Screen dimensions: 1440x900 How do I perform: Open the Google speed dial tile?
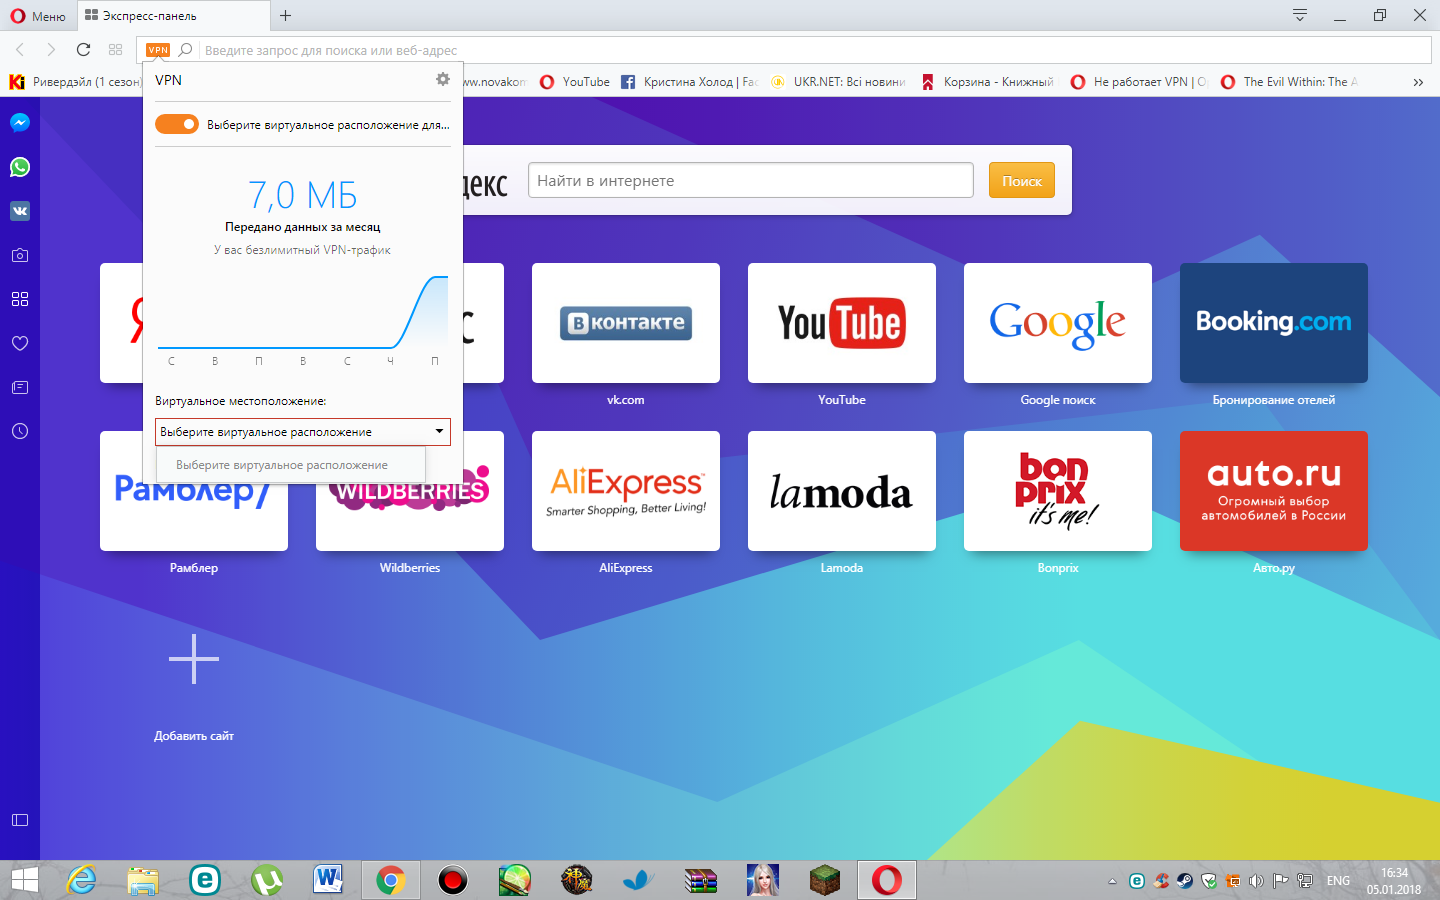pos(1058,323)
